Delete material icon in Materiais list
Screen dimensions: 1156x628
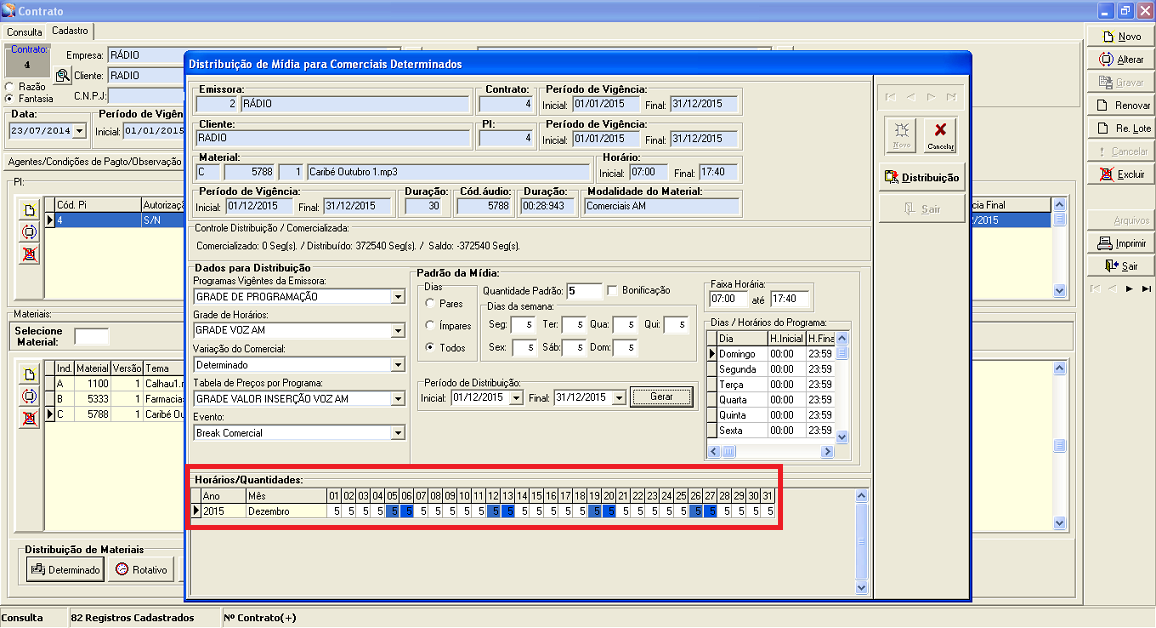(x=30, y=416)
